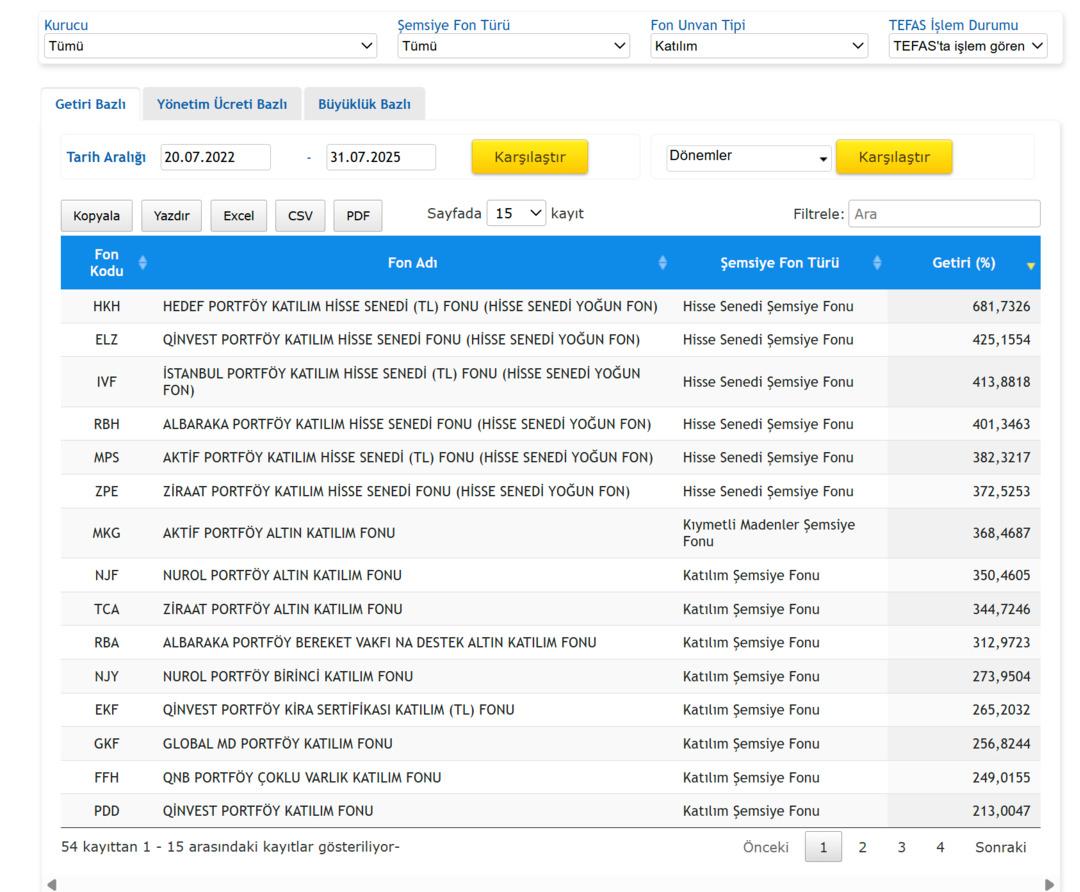This screenshot has width=1080, height=892.
Task: Switch to the Yönetim Ücreti Bazlı tab
Action: point(222,104)
